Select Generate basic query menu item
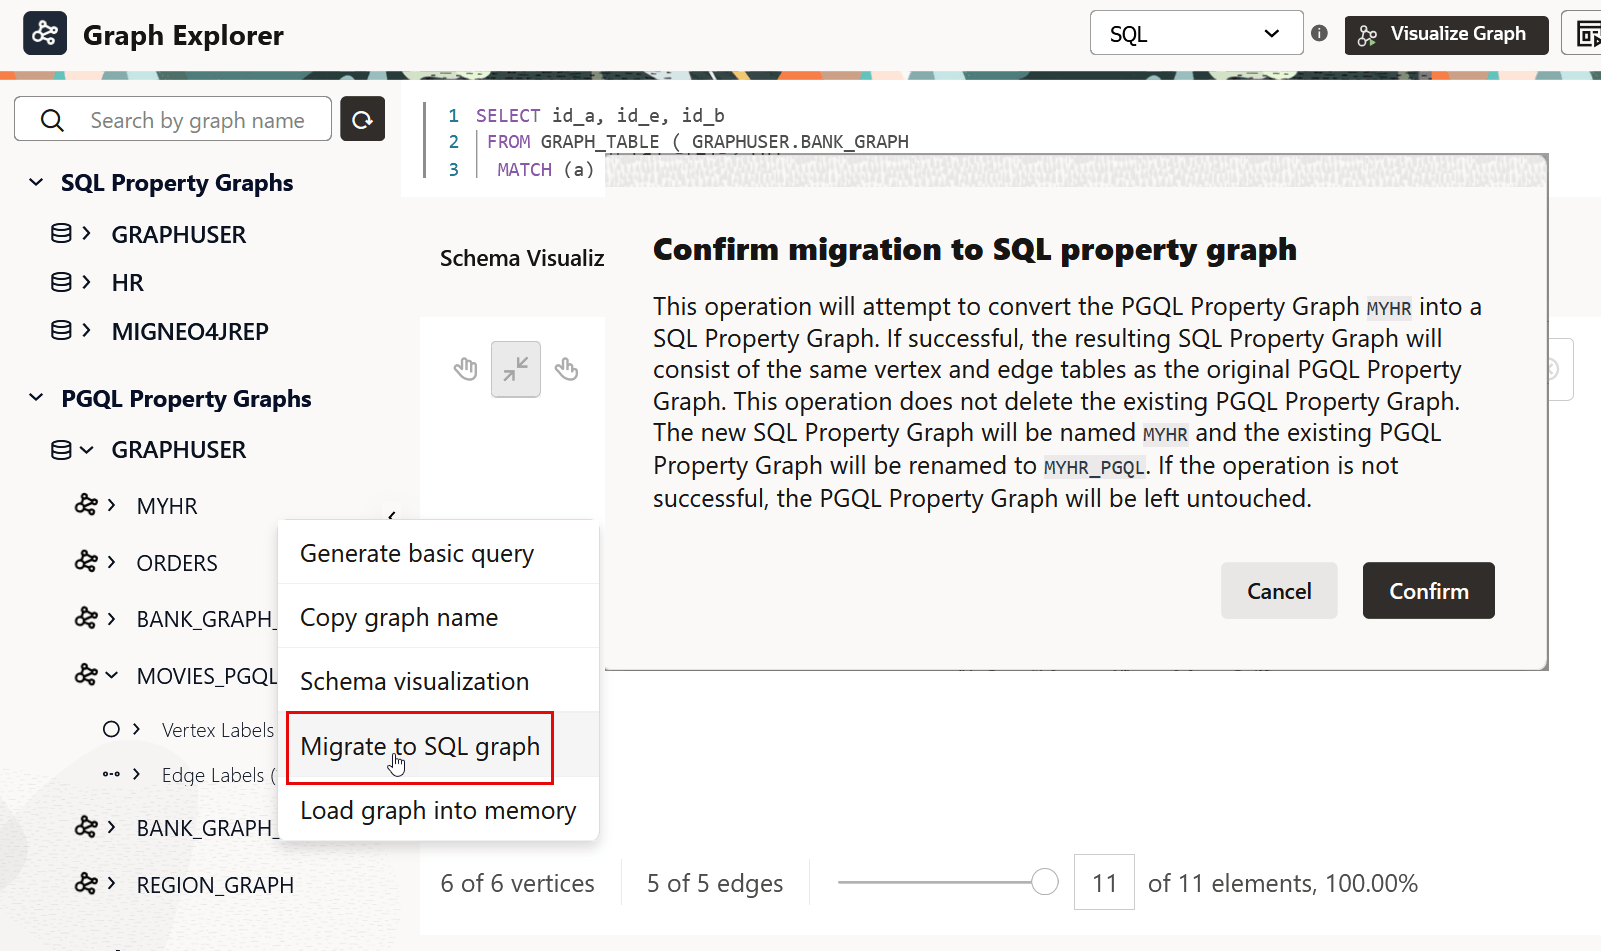This screenshot has width=1601, height=951. 438,553
